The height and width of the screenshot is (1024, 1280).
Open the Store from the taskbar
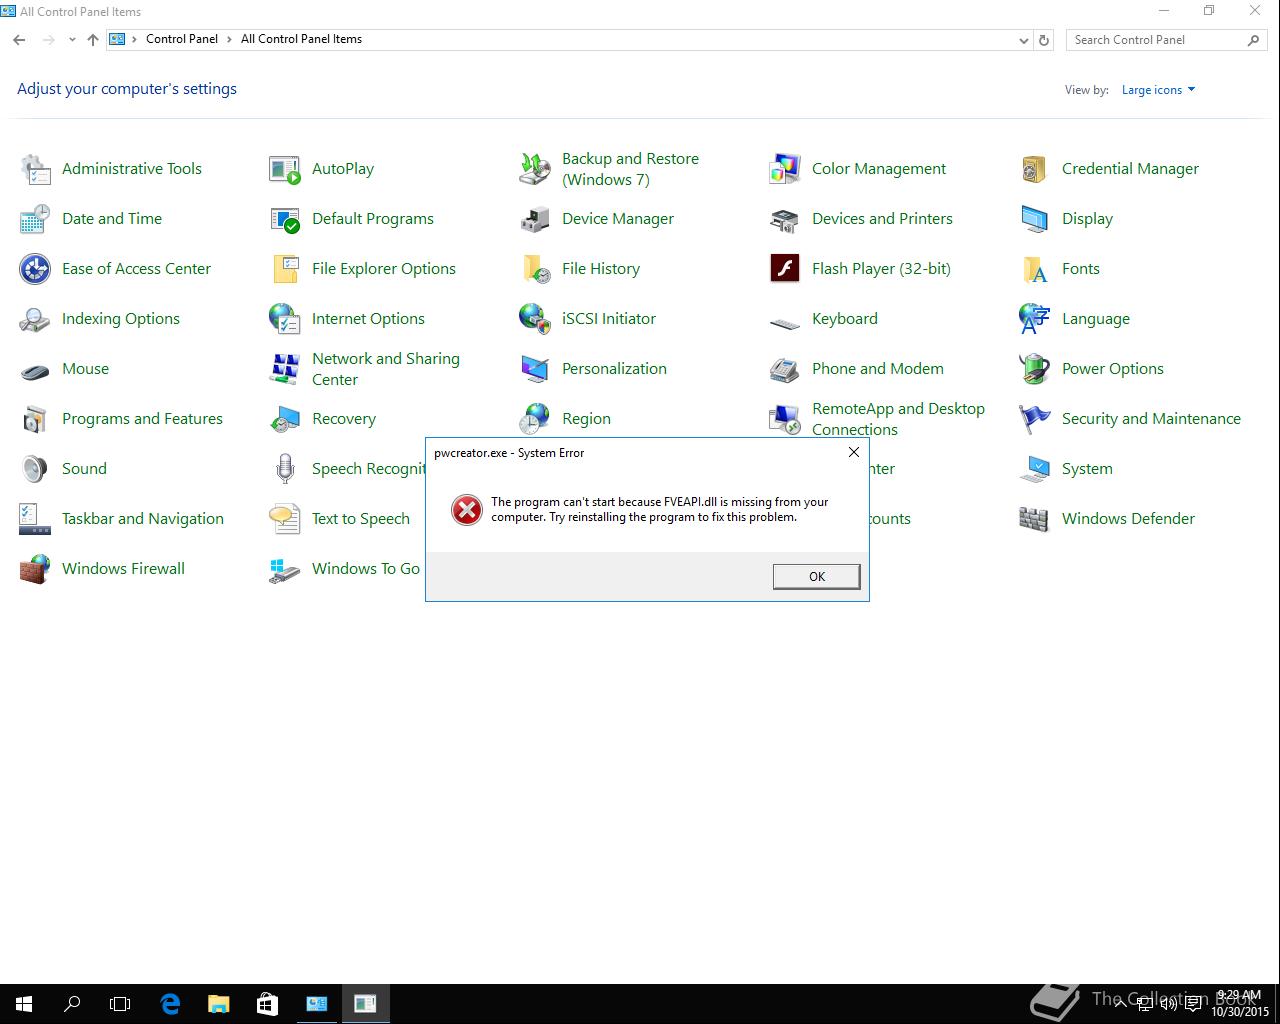267,1004
